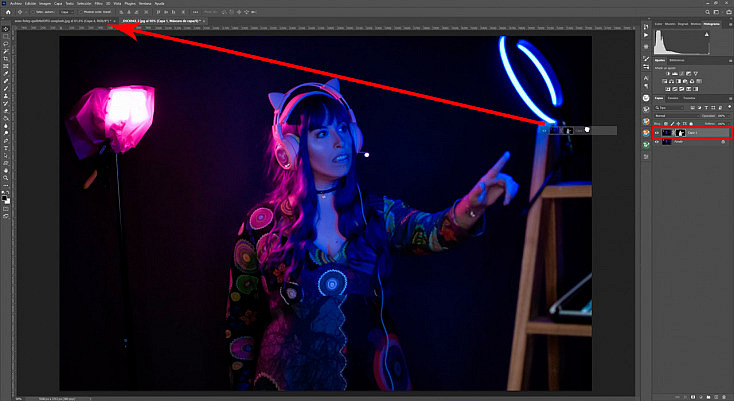This screenshot has width=734, height=401.
Task: Click the Fondo layer thumbnail
Action: pos(666,141)
